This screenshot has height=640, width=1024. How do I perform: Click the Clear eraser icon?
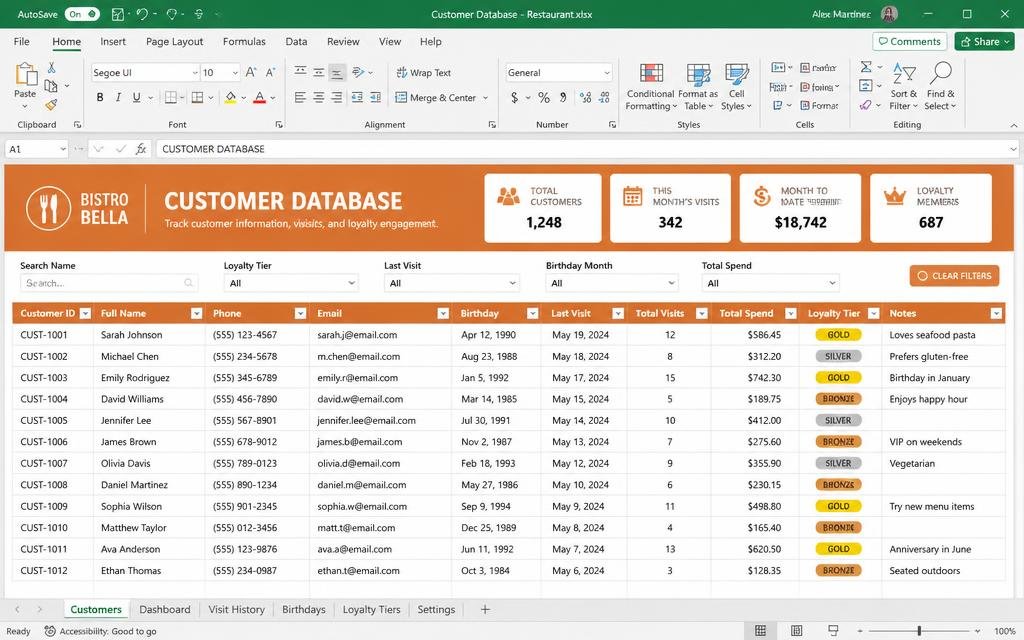[x=866, y=104]
